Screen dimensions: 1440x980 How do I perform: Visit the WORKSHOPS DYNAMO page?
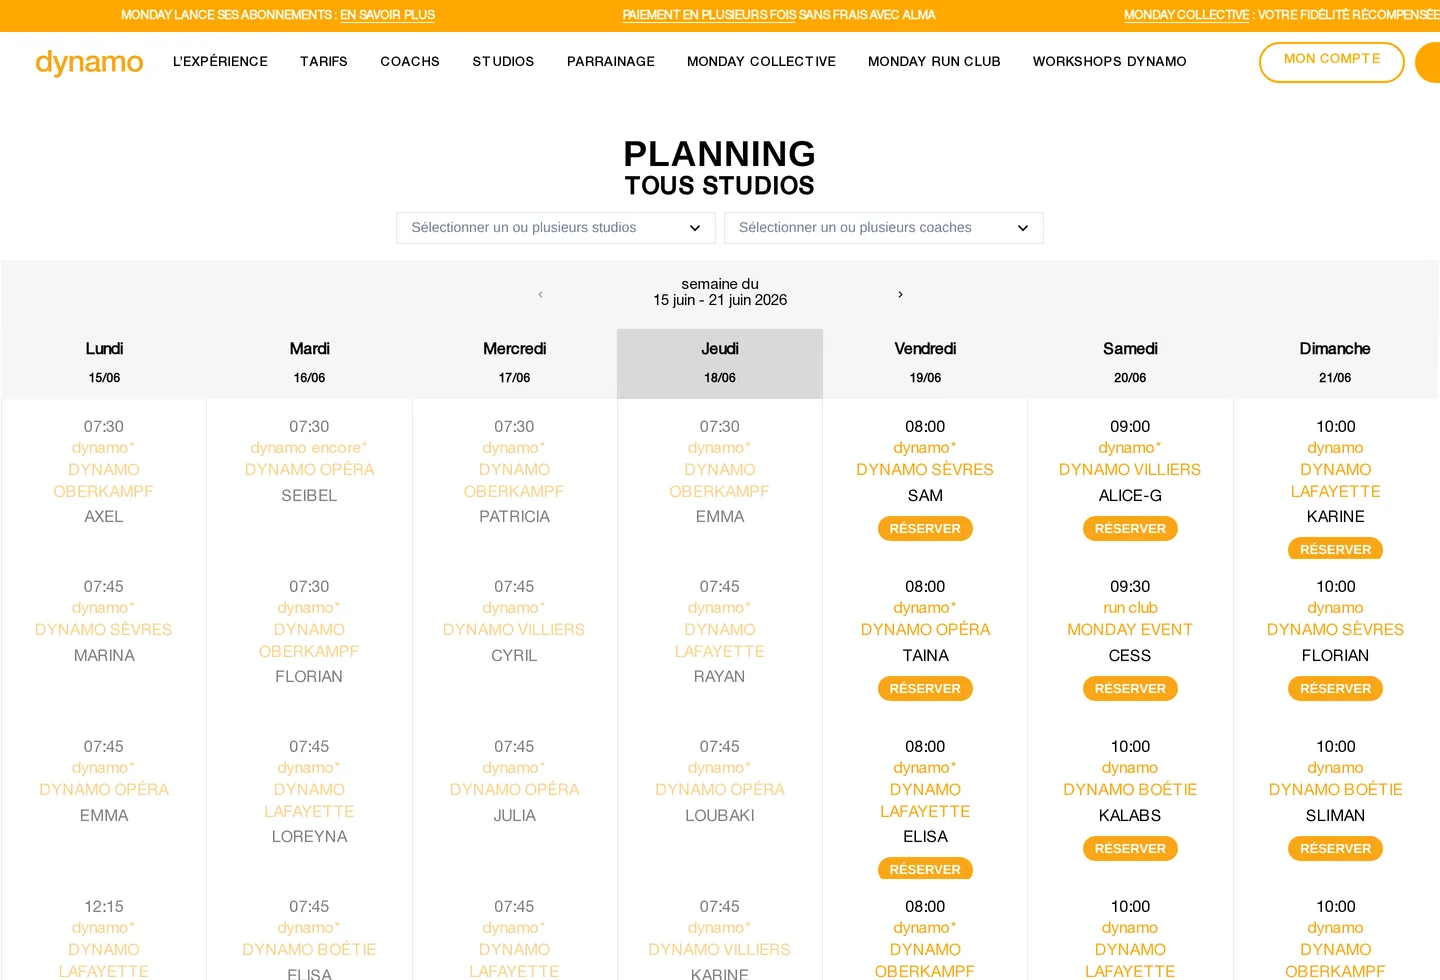tap(1110, 62)
